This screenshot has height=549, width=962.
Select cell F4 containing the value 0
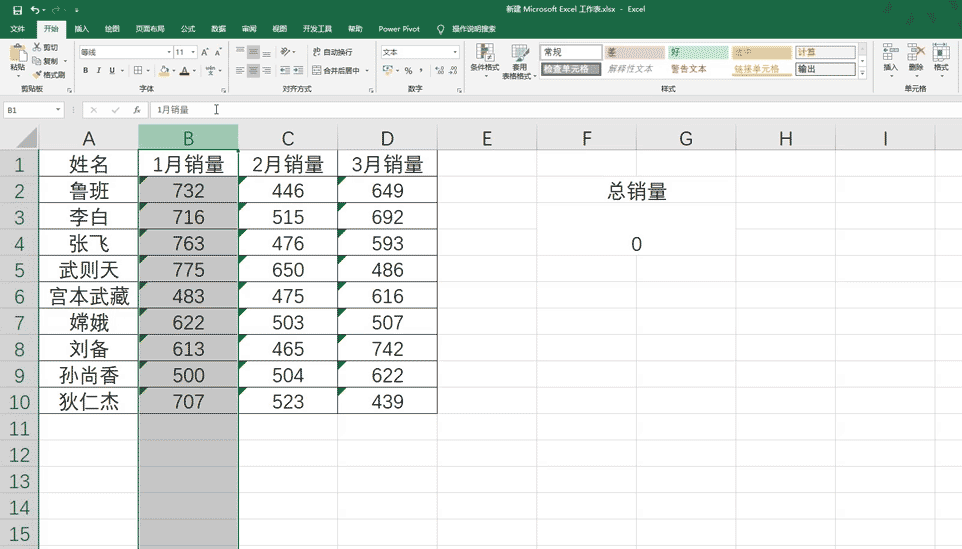coord(636,244)
